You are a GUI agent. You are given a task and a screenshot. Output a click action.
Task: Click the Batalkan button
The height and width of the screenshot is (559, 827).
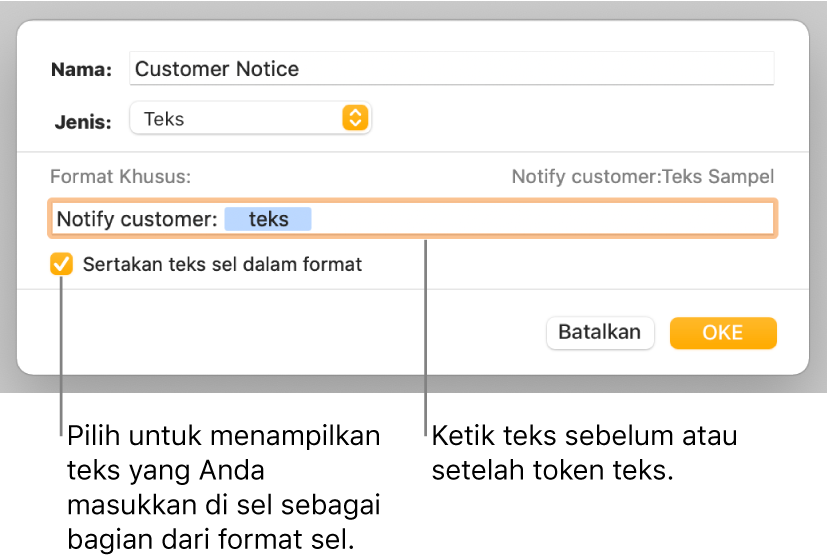[x=600, y=333]
